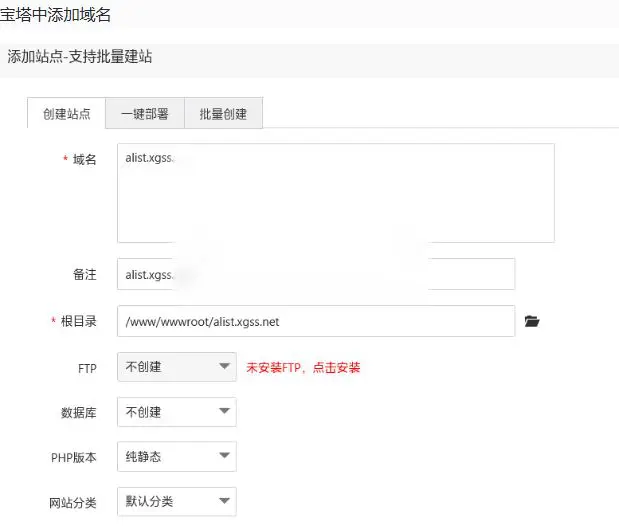
Task: Expand the PHP版本 dropdown showing 纯静态
Action: coord(177,456)
